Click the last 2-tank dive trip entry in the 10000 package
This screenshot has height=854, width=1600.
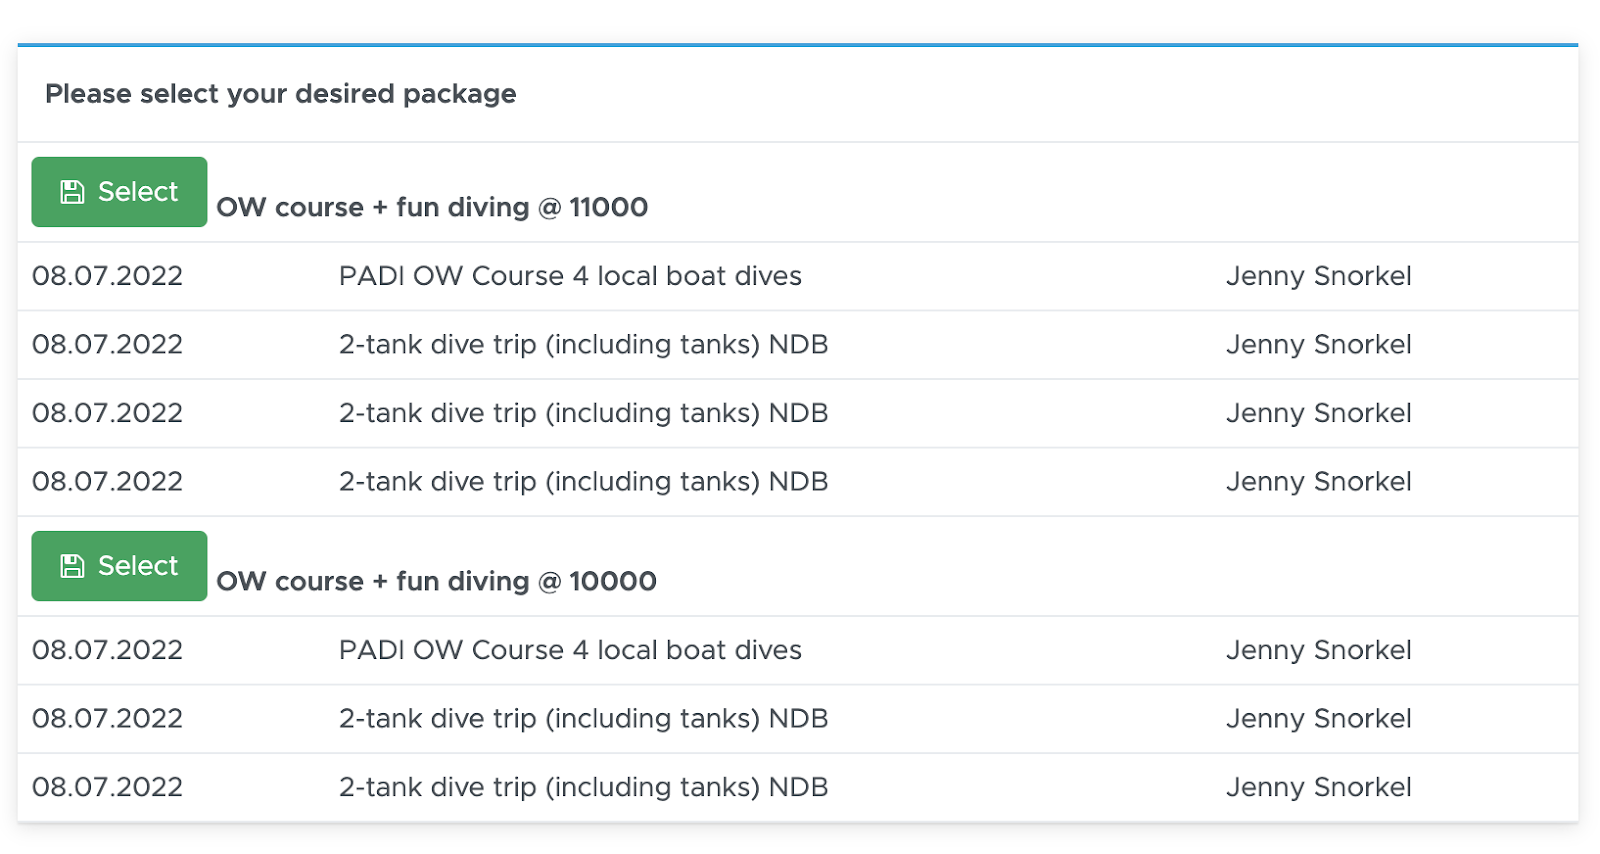tap(583, 787)
